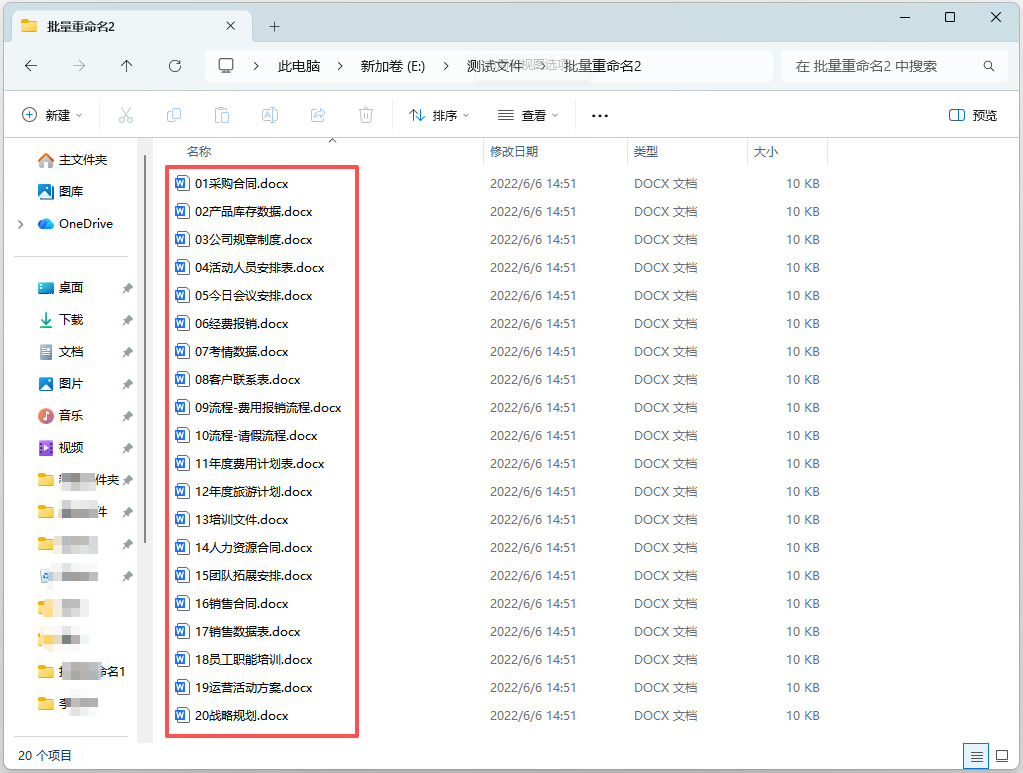Select file 06经费报销.docx

(x=241, y=324)
